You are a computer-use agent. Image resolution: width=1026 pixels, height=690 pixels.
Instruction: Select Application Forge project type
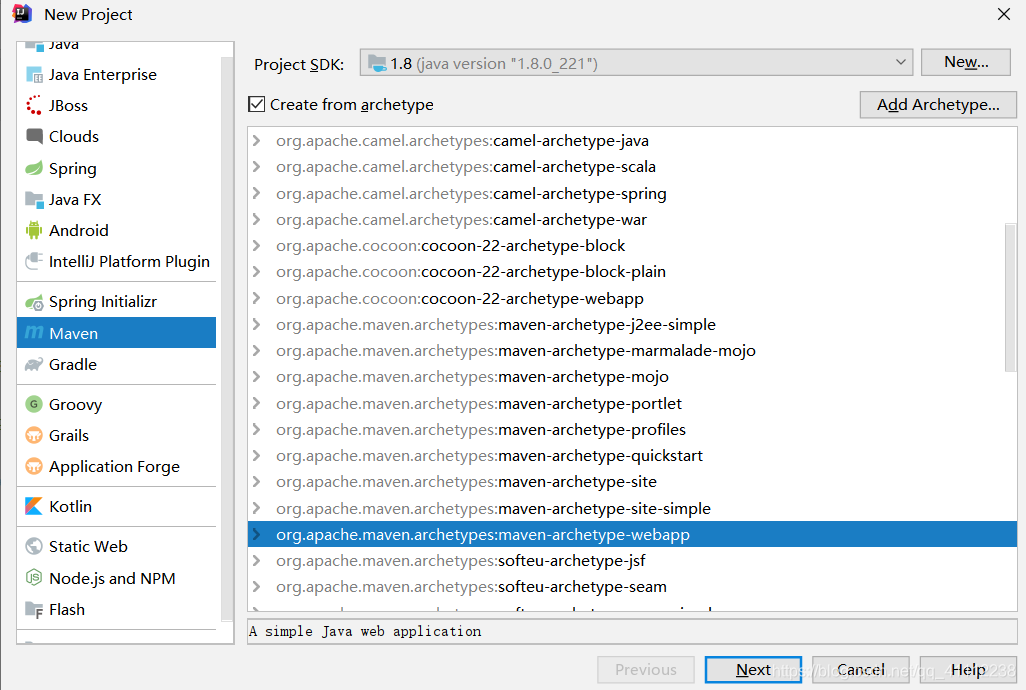[116, 466]
